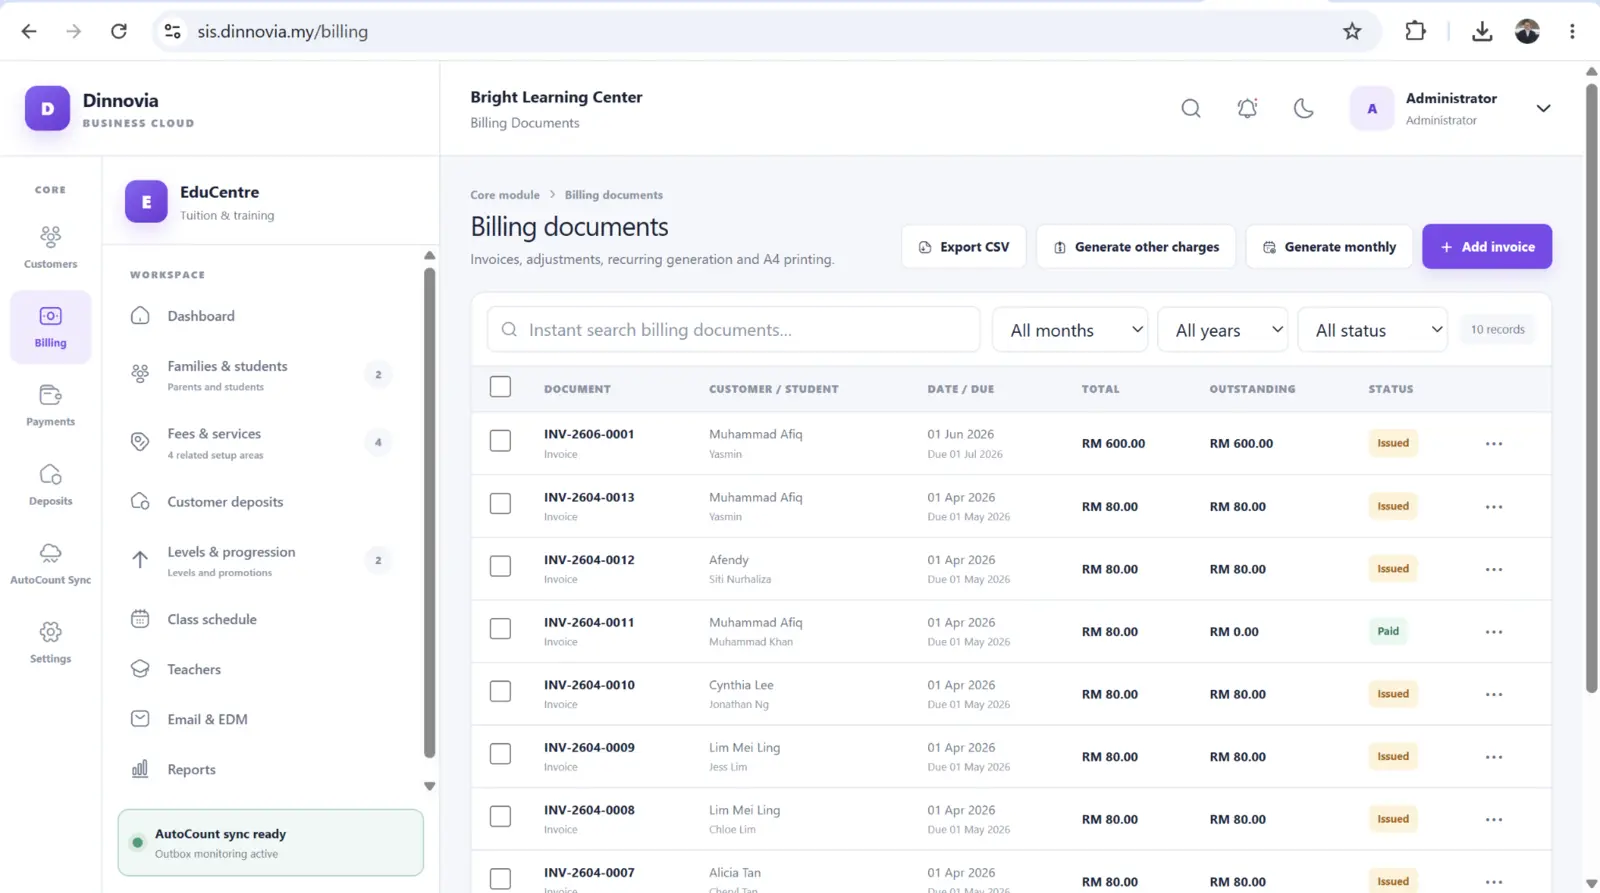Reload the page
The height and width of the screenshot is (893, 1600).
[x=119, y=31]
